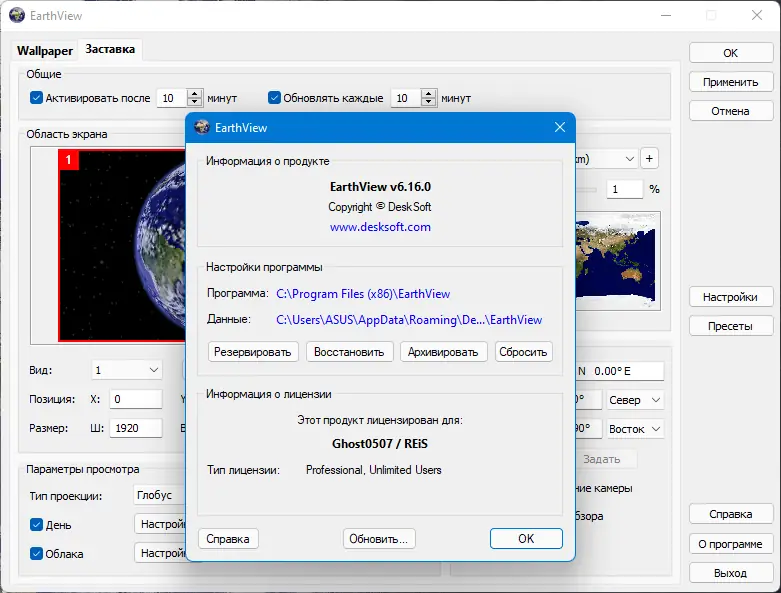
Task: Click the plus button next to the map dropdown
Action: coord(649,159)
